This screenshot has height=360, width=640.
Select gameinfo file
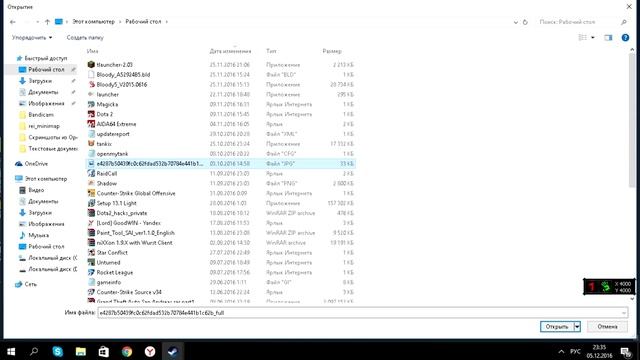tap(109, 282)
